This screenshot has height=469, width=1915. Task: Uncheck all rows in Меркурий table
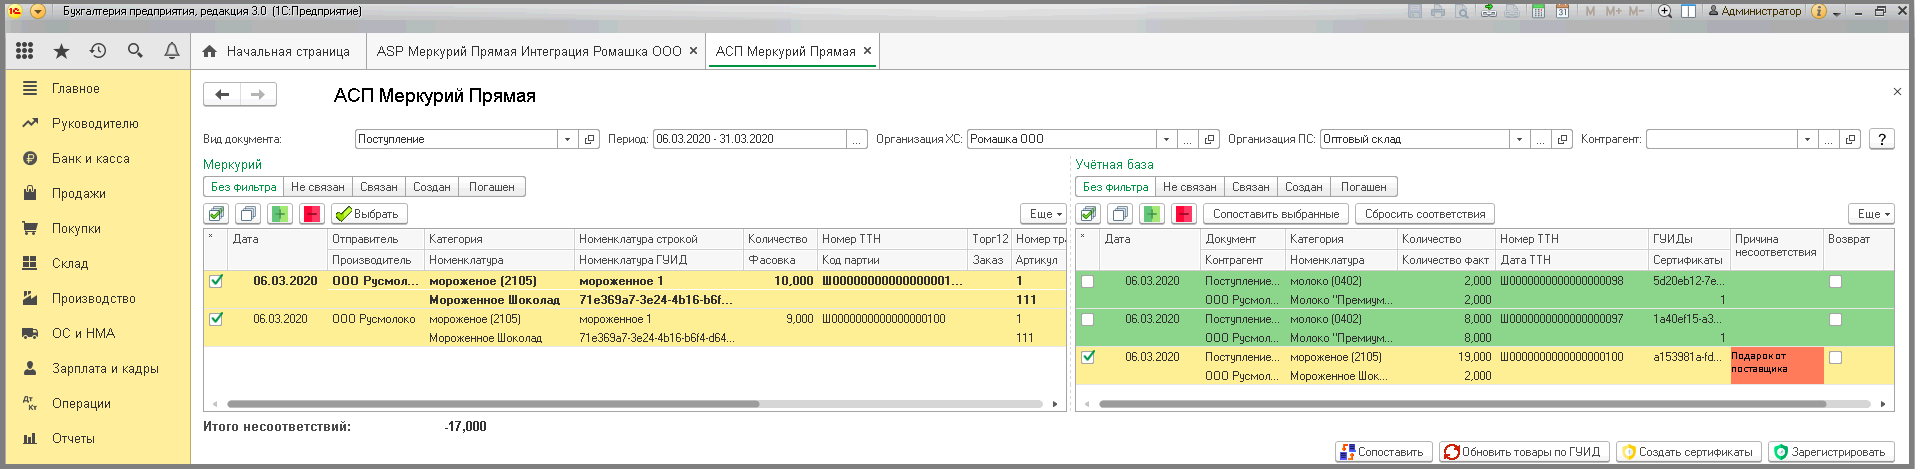tap(248, 214)
